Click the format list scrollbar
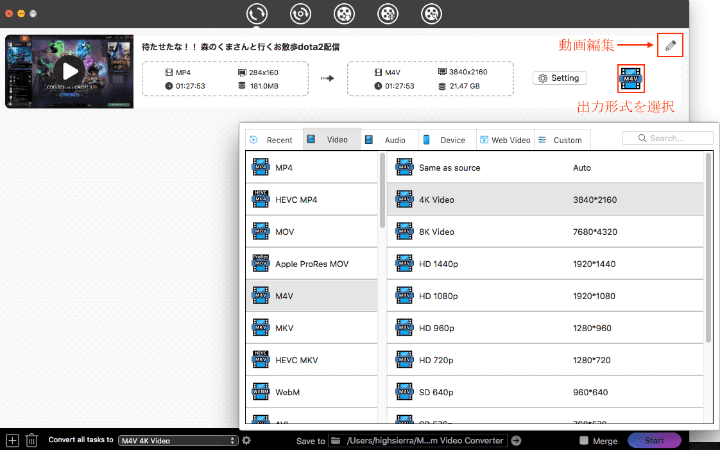This screenshot has width=720, height=450. (x=382, y=191)
